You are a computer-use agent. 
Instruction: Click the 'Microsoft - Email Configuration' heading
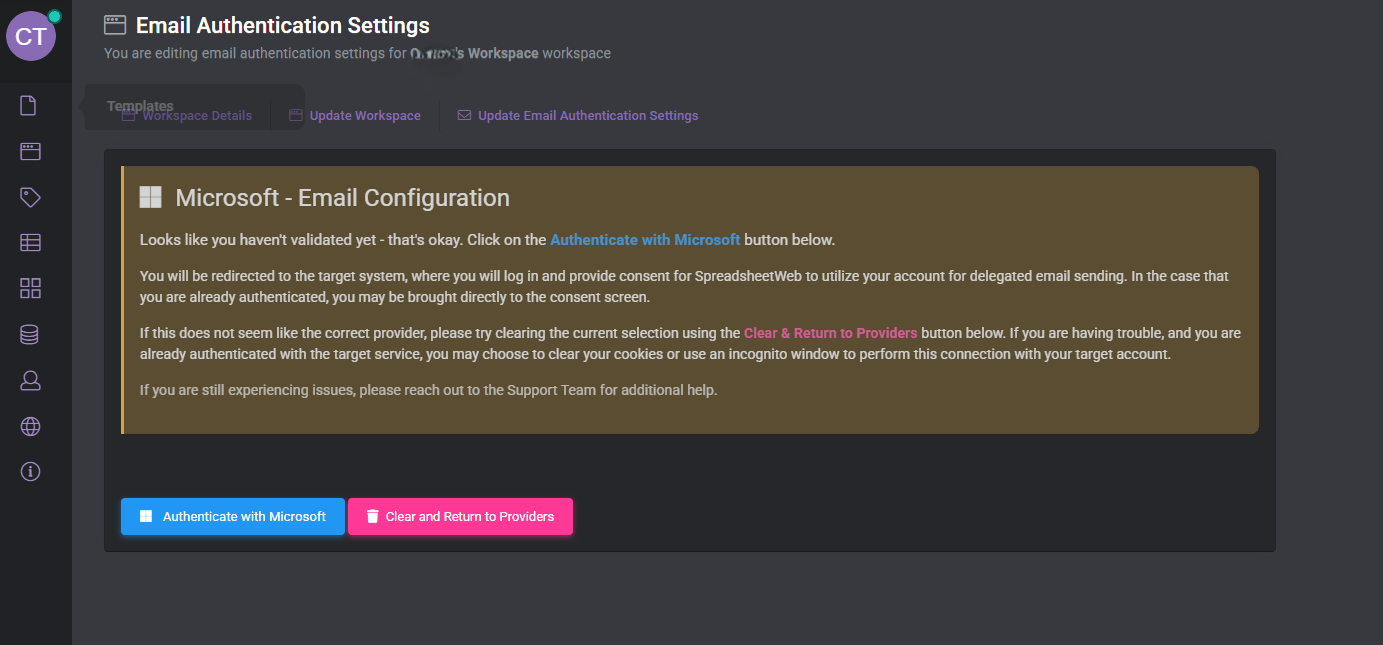pyautogui.click(x=342, y=198)
